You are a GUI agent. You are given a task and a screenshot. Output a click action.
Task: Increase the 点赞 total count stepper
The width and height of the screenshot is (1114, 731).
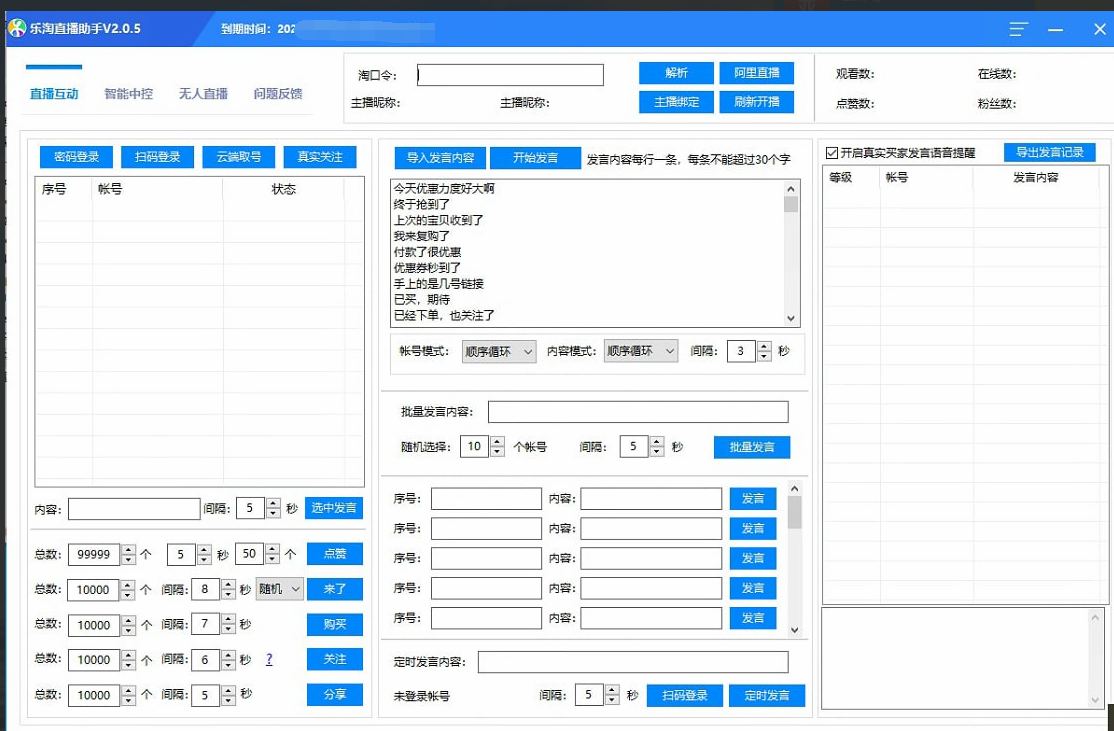[128, 549]
